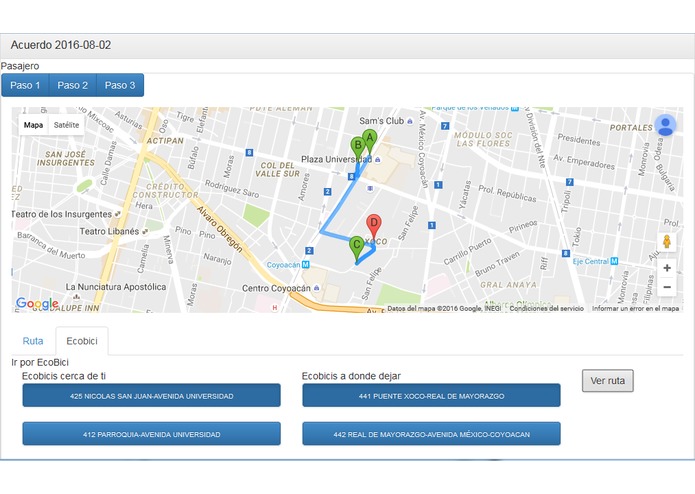Screen dimensions: 695x494
Task: Choose 425 Nicolas San Juan-Avenida Universidad station
Action: point(152,396)
